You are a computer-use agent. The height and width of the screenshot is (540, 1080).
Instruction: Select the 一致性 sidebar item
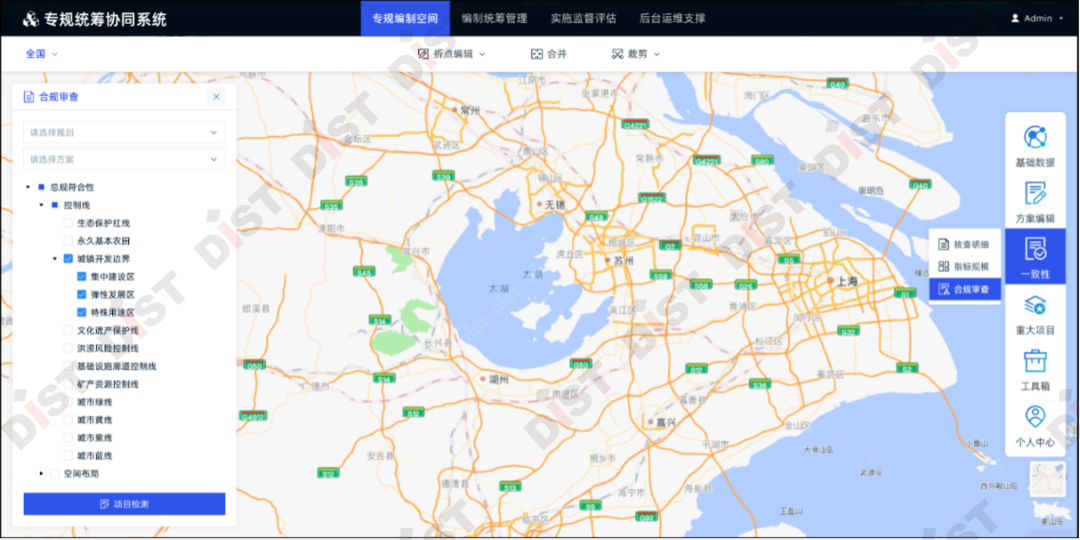(x=1035, y=257)
